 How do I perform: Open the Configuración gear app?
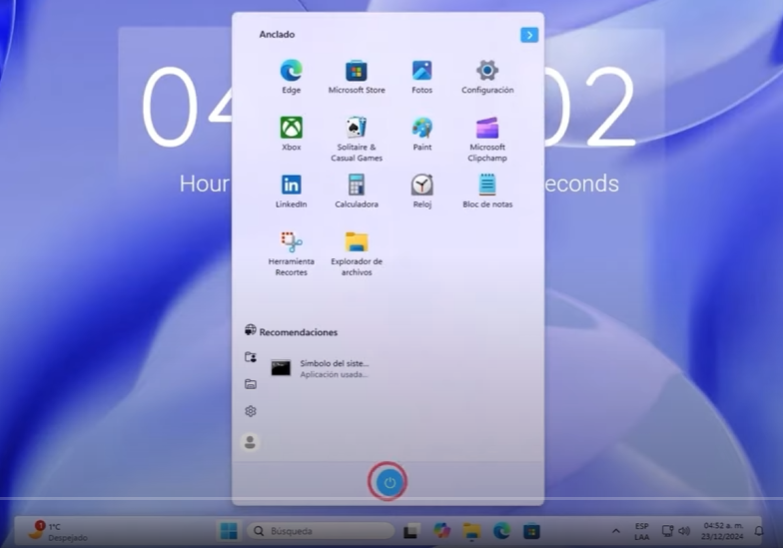click(x=487, y=76)
